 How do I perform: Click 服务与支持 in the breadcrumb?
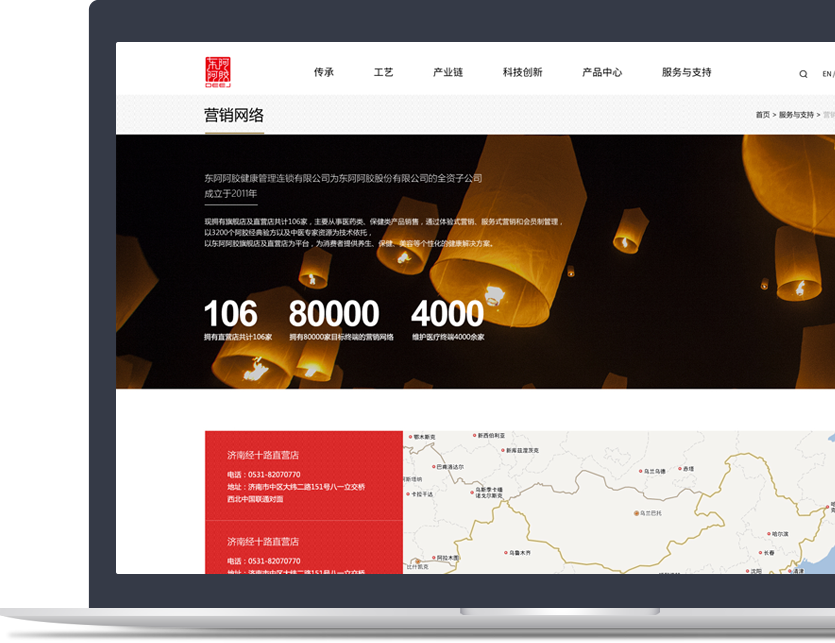pos(796,115)
